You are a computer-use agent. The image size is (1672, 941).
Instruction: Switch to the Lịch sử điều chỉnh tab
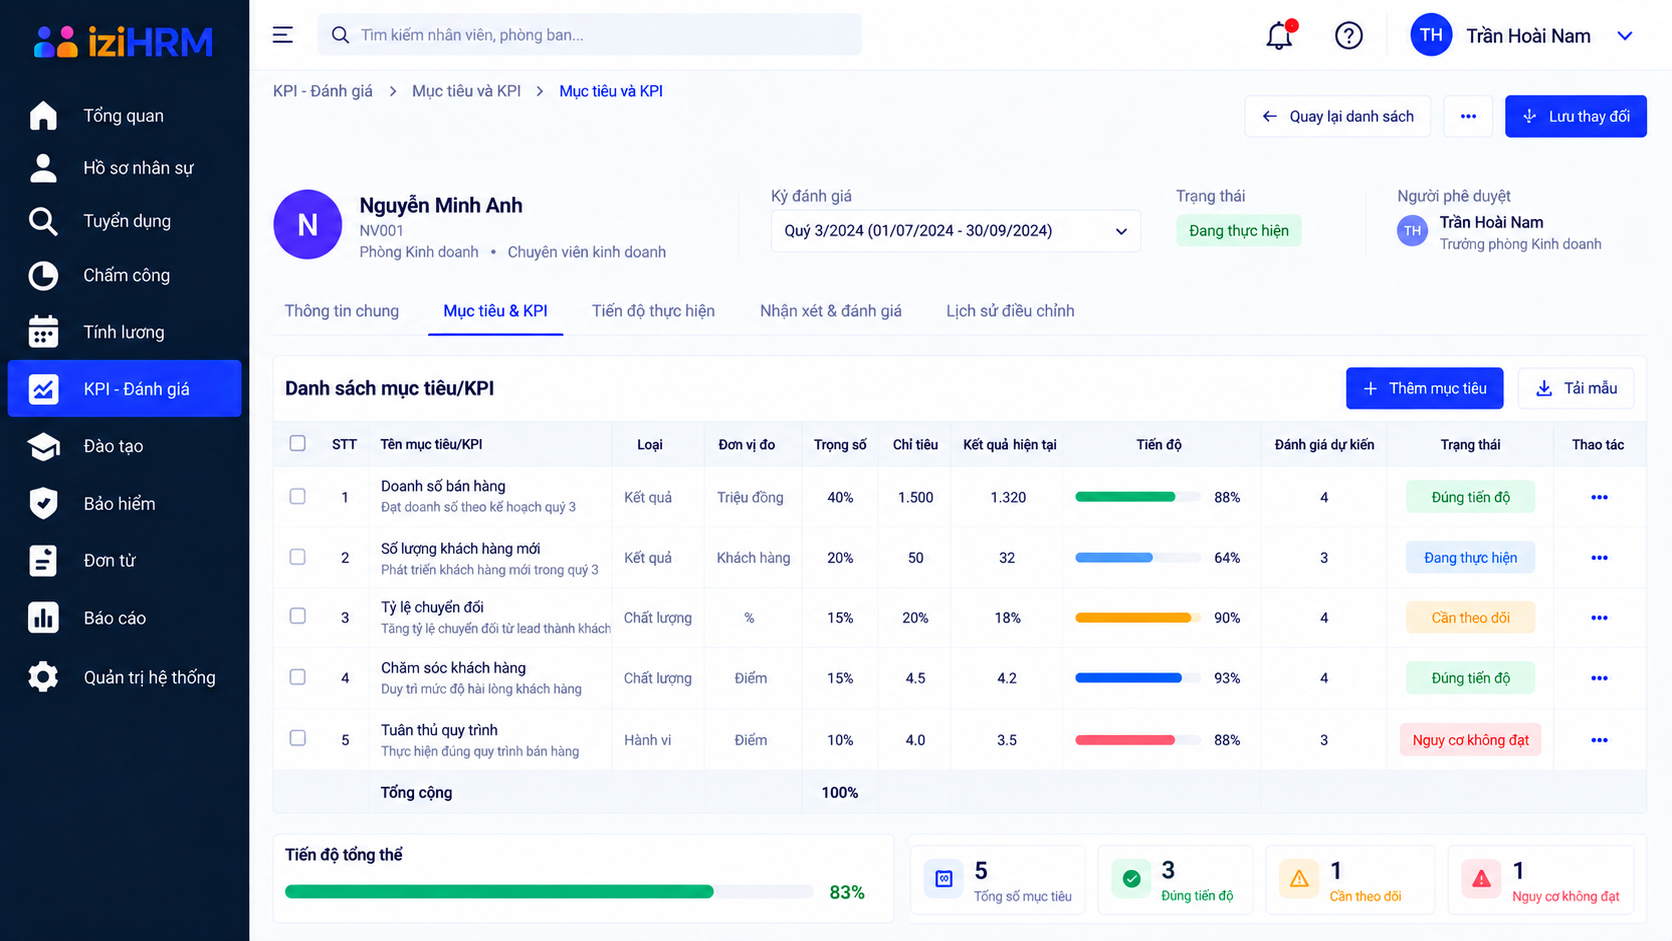(1010, 311)
